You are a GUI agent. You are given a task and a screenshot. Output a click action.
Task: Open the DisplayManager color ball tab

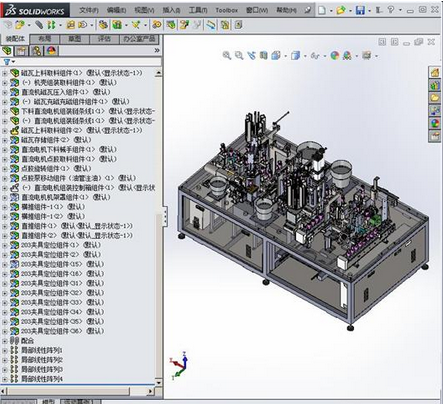tap(51, 51)
